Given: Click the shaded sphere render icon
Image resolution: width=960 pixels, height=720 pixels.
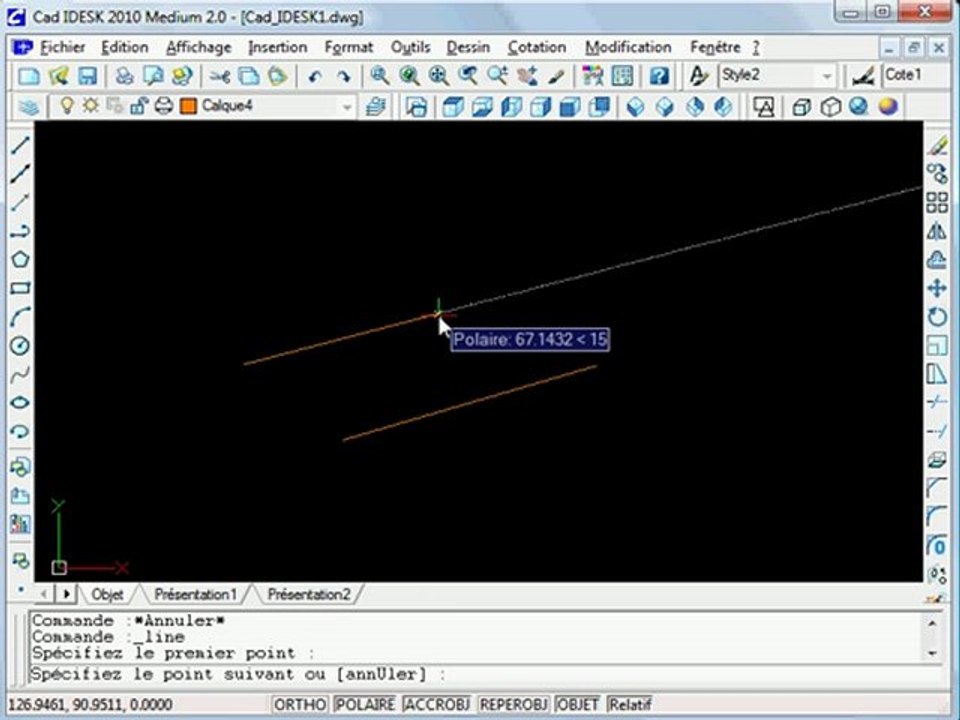Looking at the screenshot, I should click(x=888, y=107).
